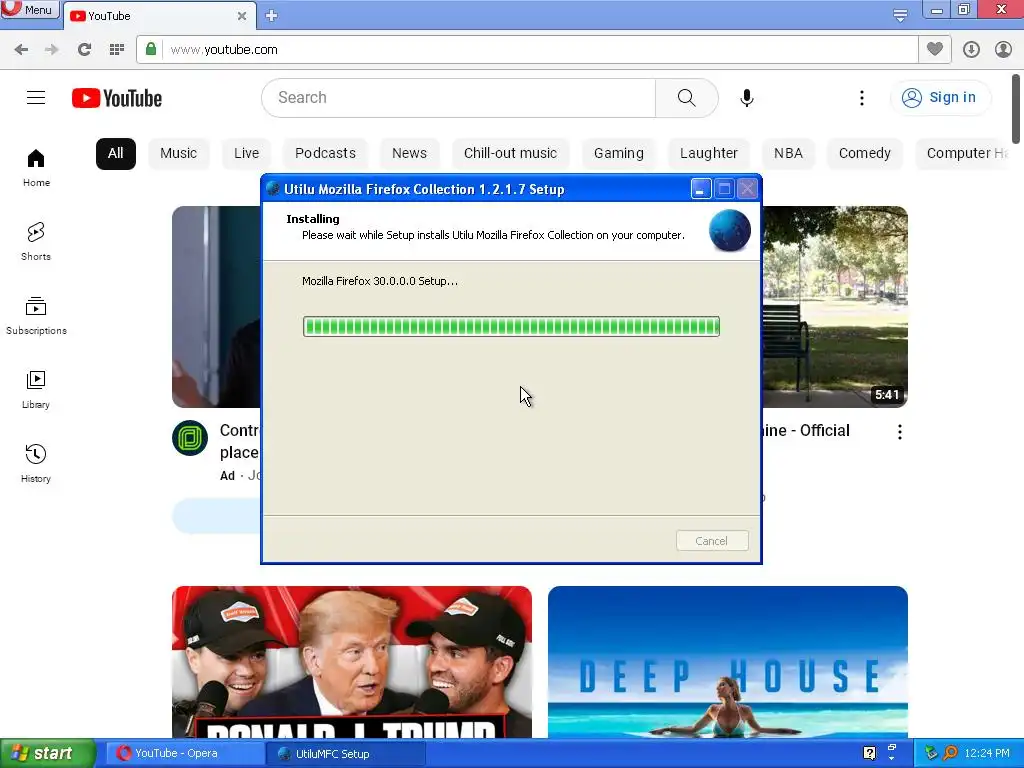Select the Live filter chip
The height and width of the screenshot is (768, 1024).
pyautogui.click(x=246, y=153)
